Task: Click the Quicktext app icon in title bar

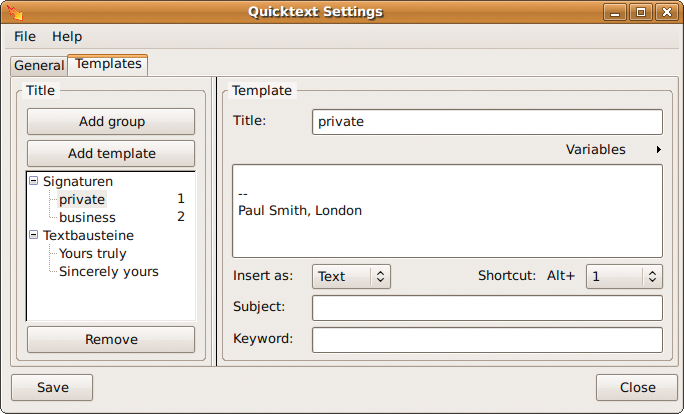Action: click(x=15, y=12)
